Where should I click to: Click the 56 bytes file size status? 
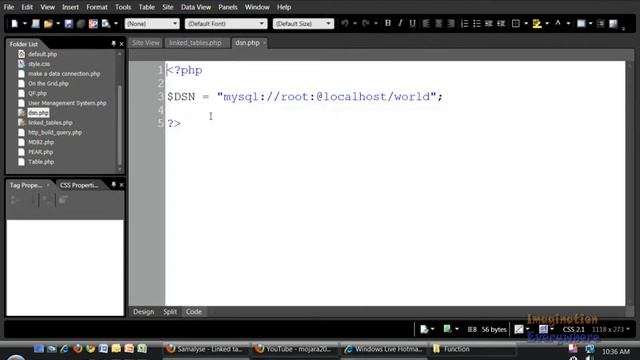494,329
